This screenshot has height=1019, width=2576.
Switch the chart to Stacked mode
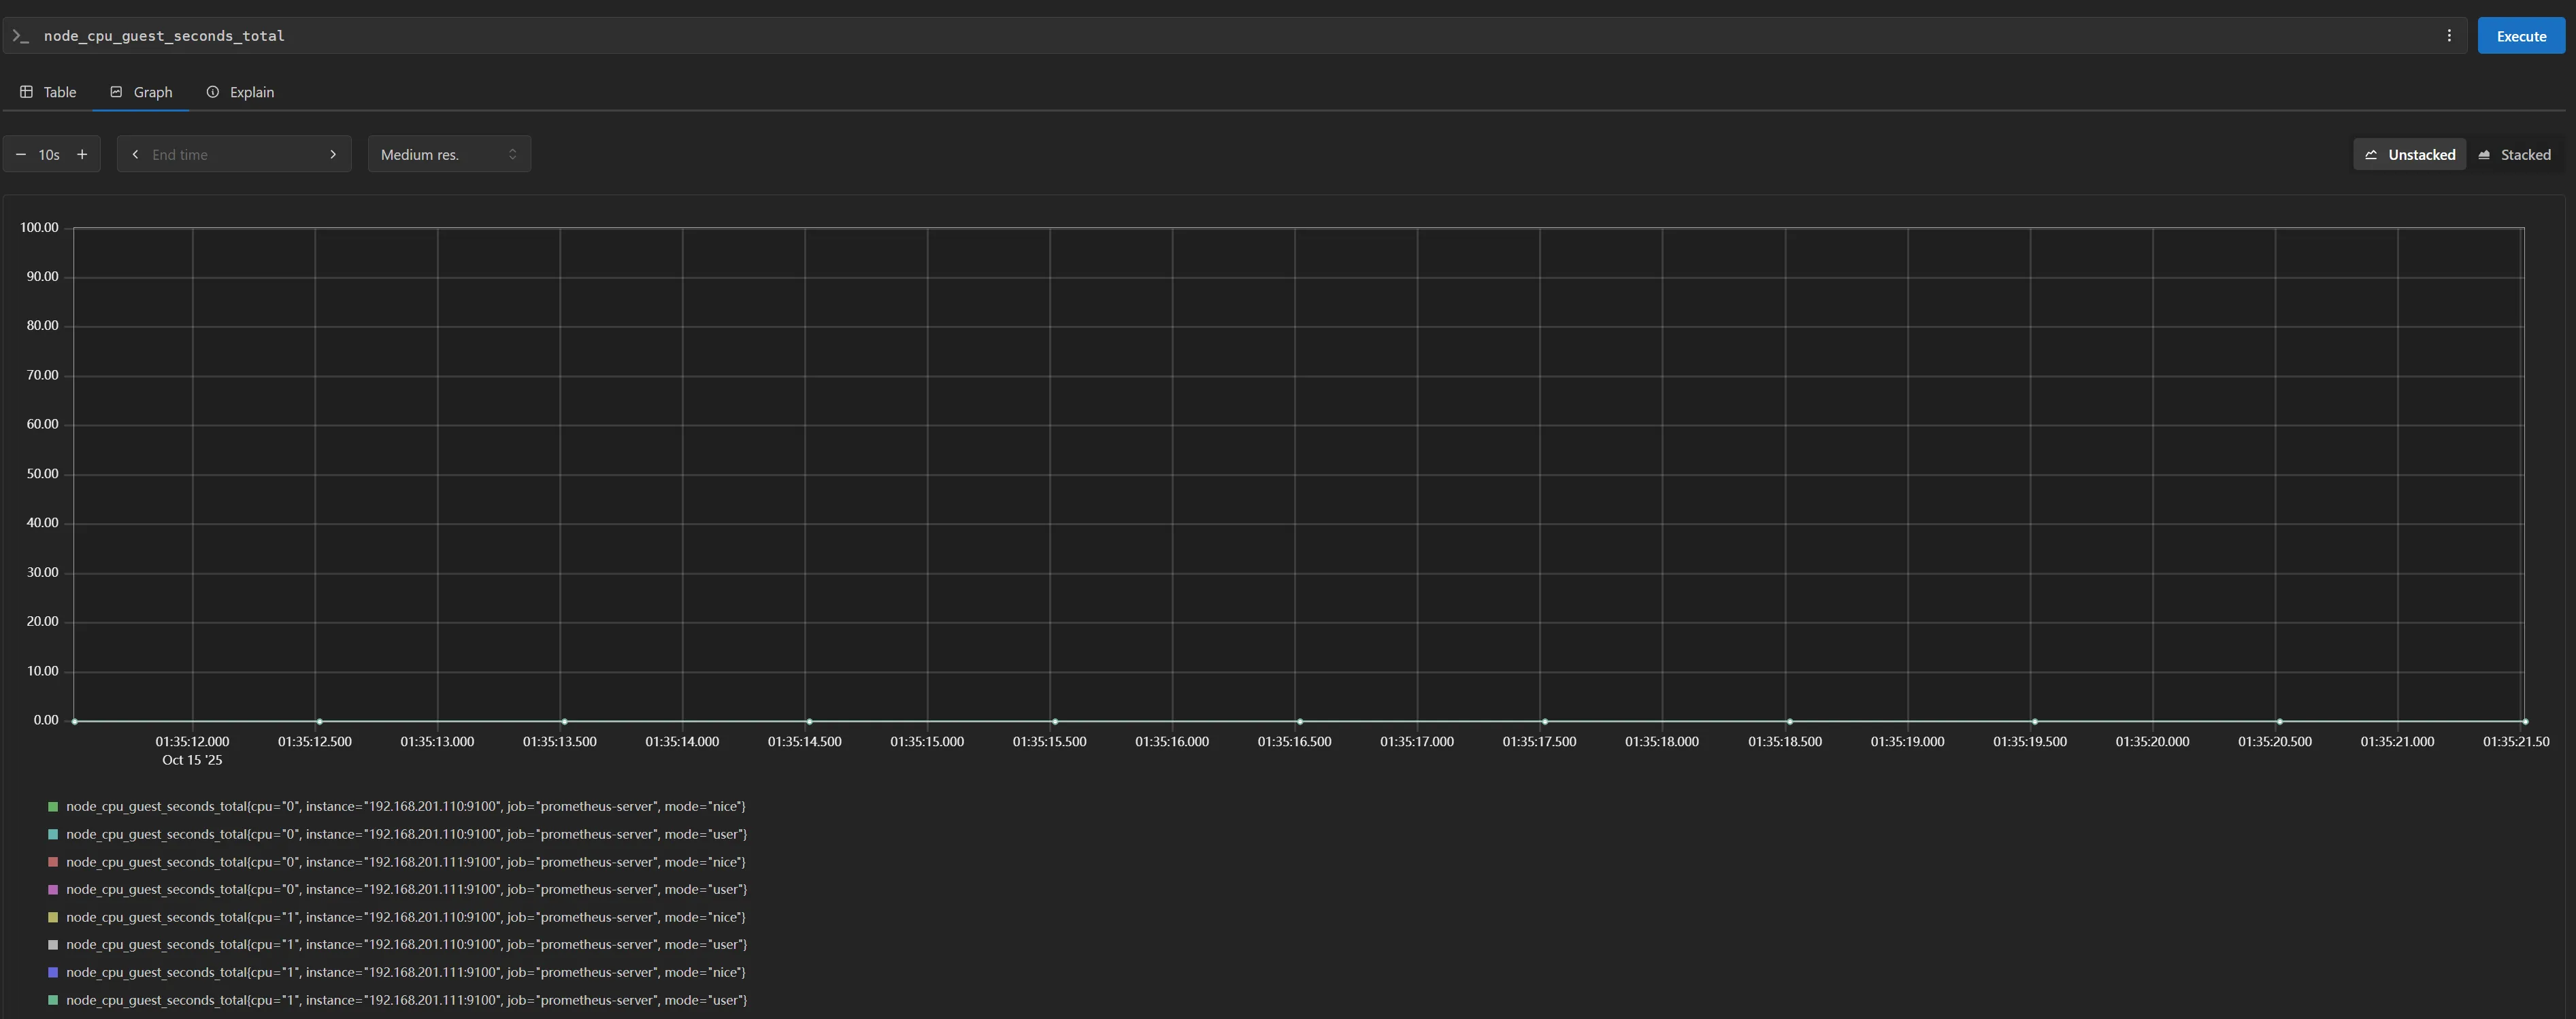(x=2514, y=155)
